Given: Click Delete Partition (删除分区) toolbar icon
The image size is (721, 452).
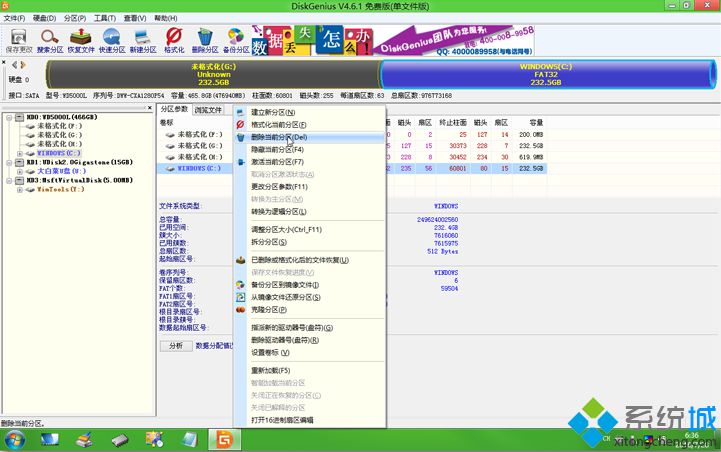Looking at the screenshot, I should click(205, 40).
